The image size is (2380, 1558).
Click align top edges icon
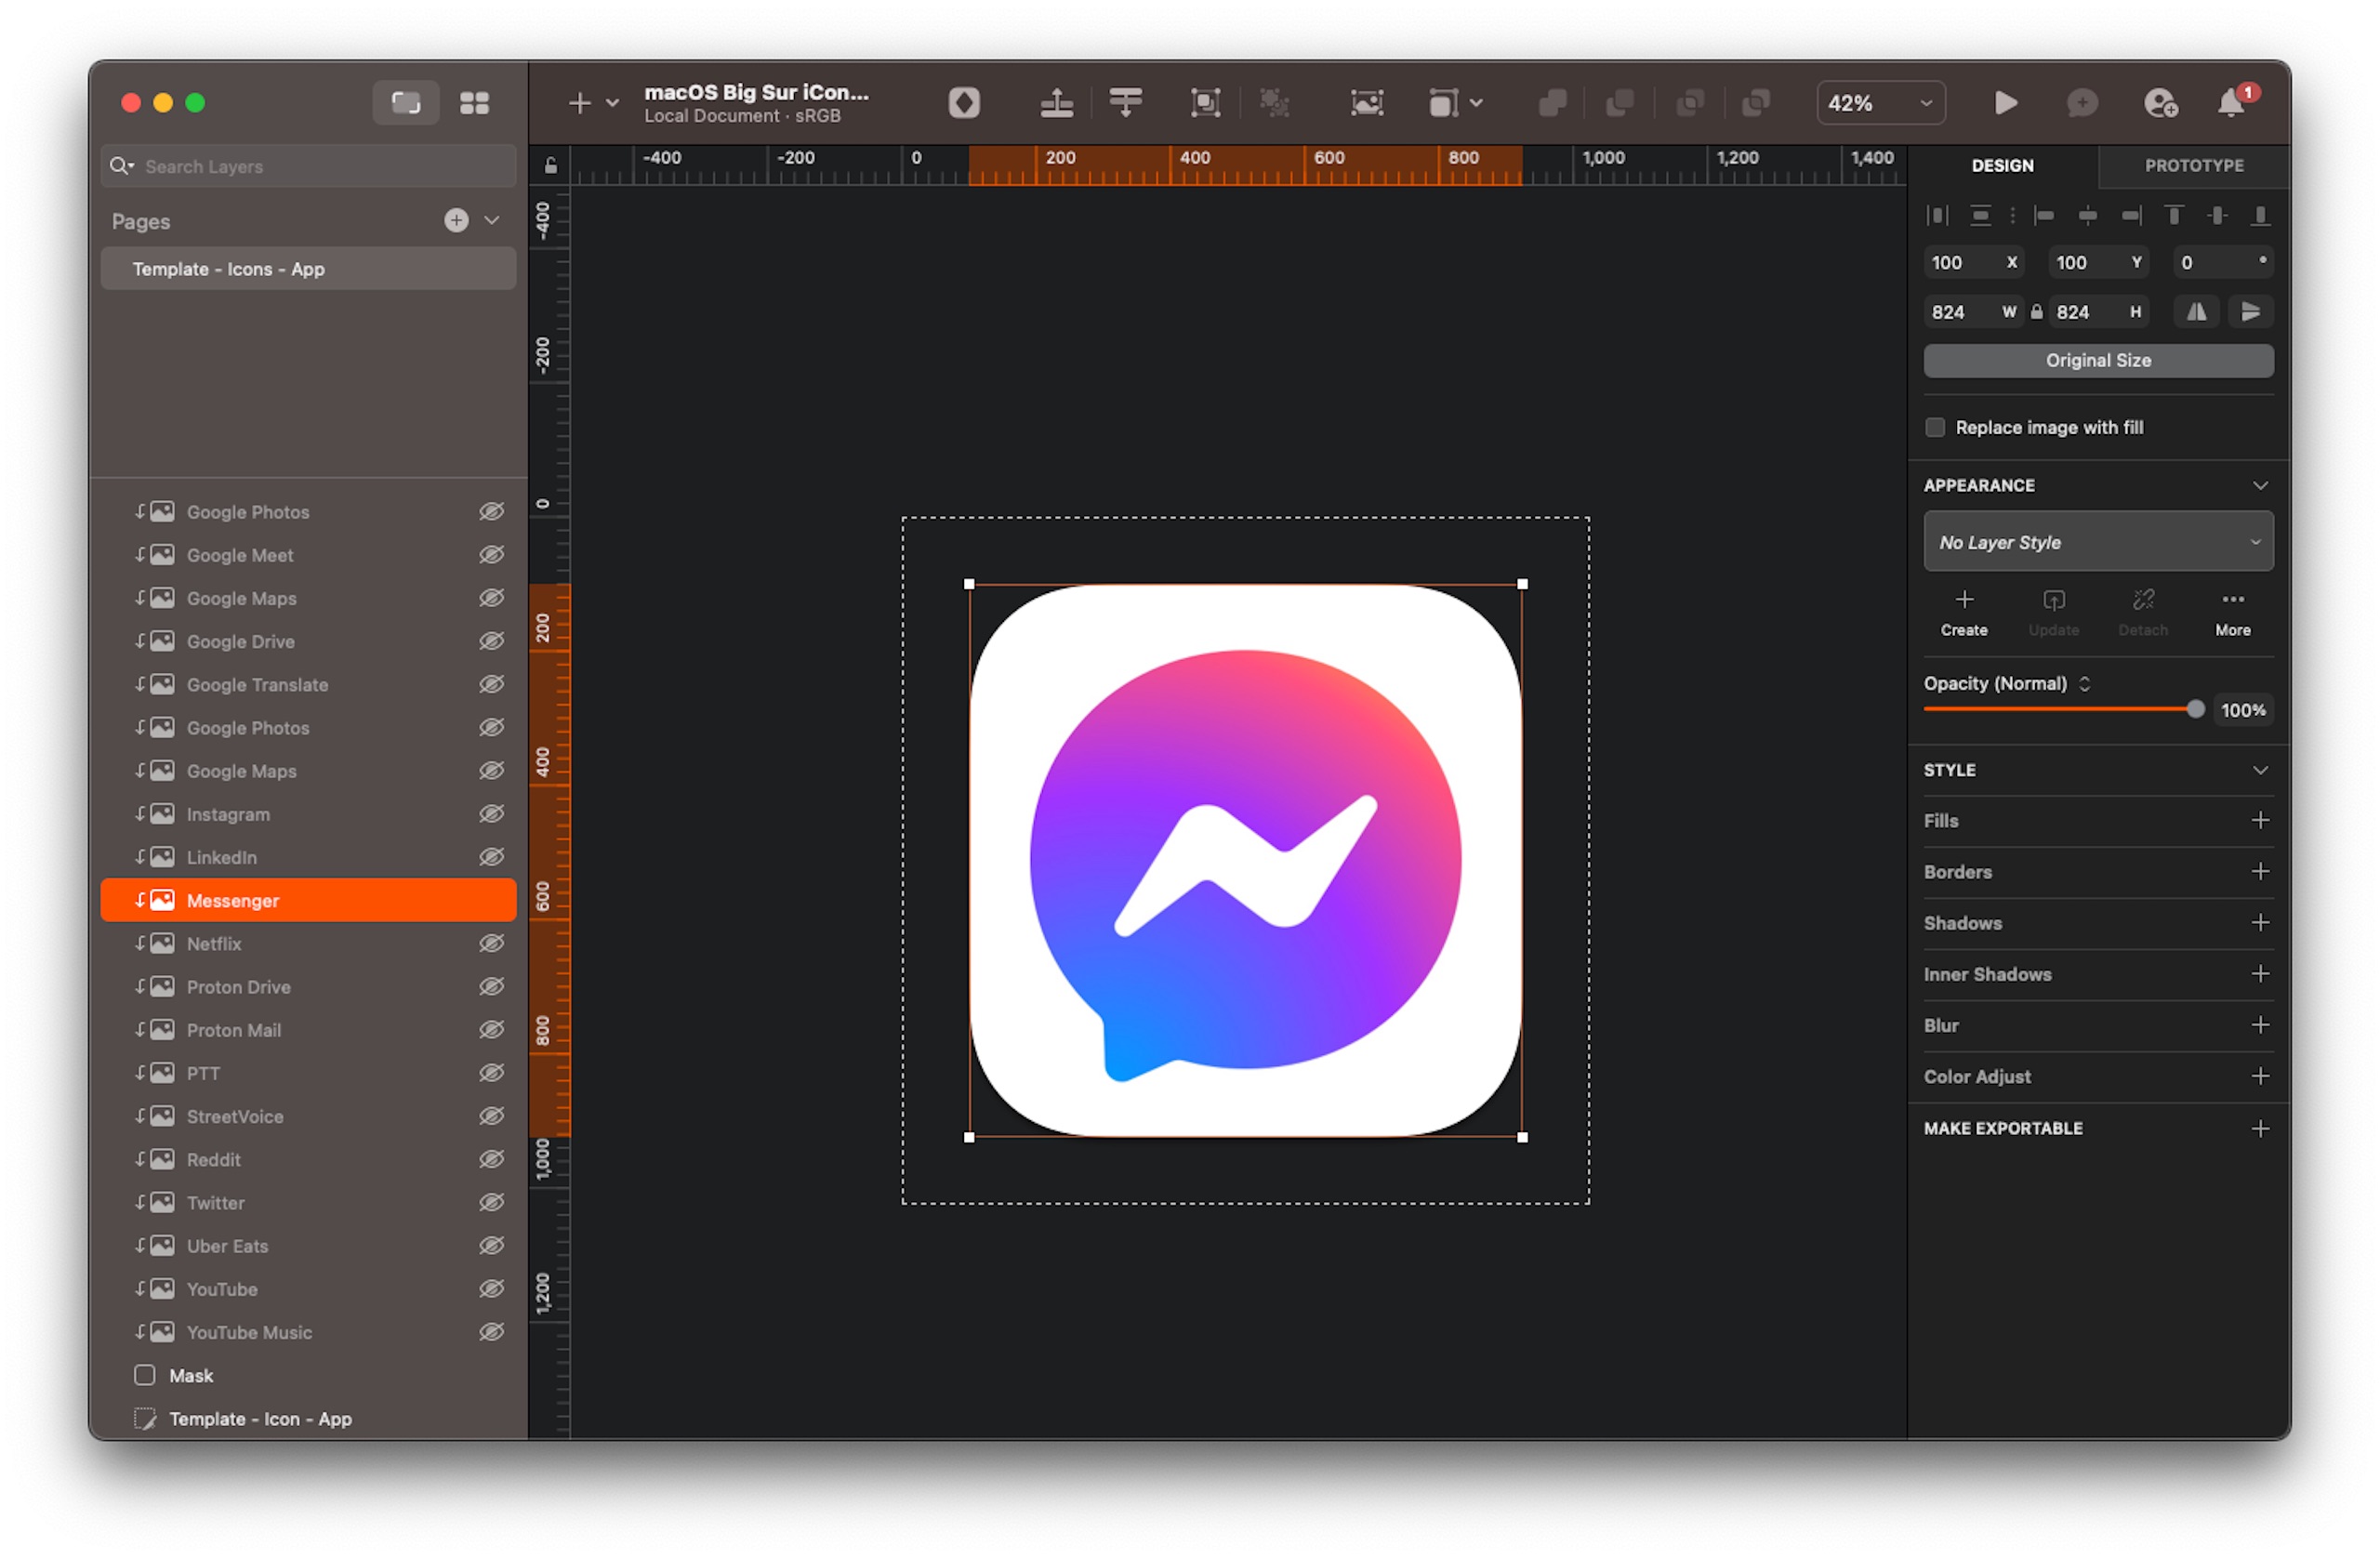[x=2173, y=216]
